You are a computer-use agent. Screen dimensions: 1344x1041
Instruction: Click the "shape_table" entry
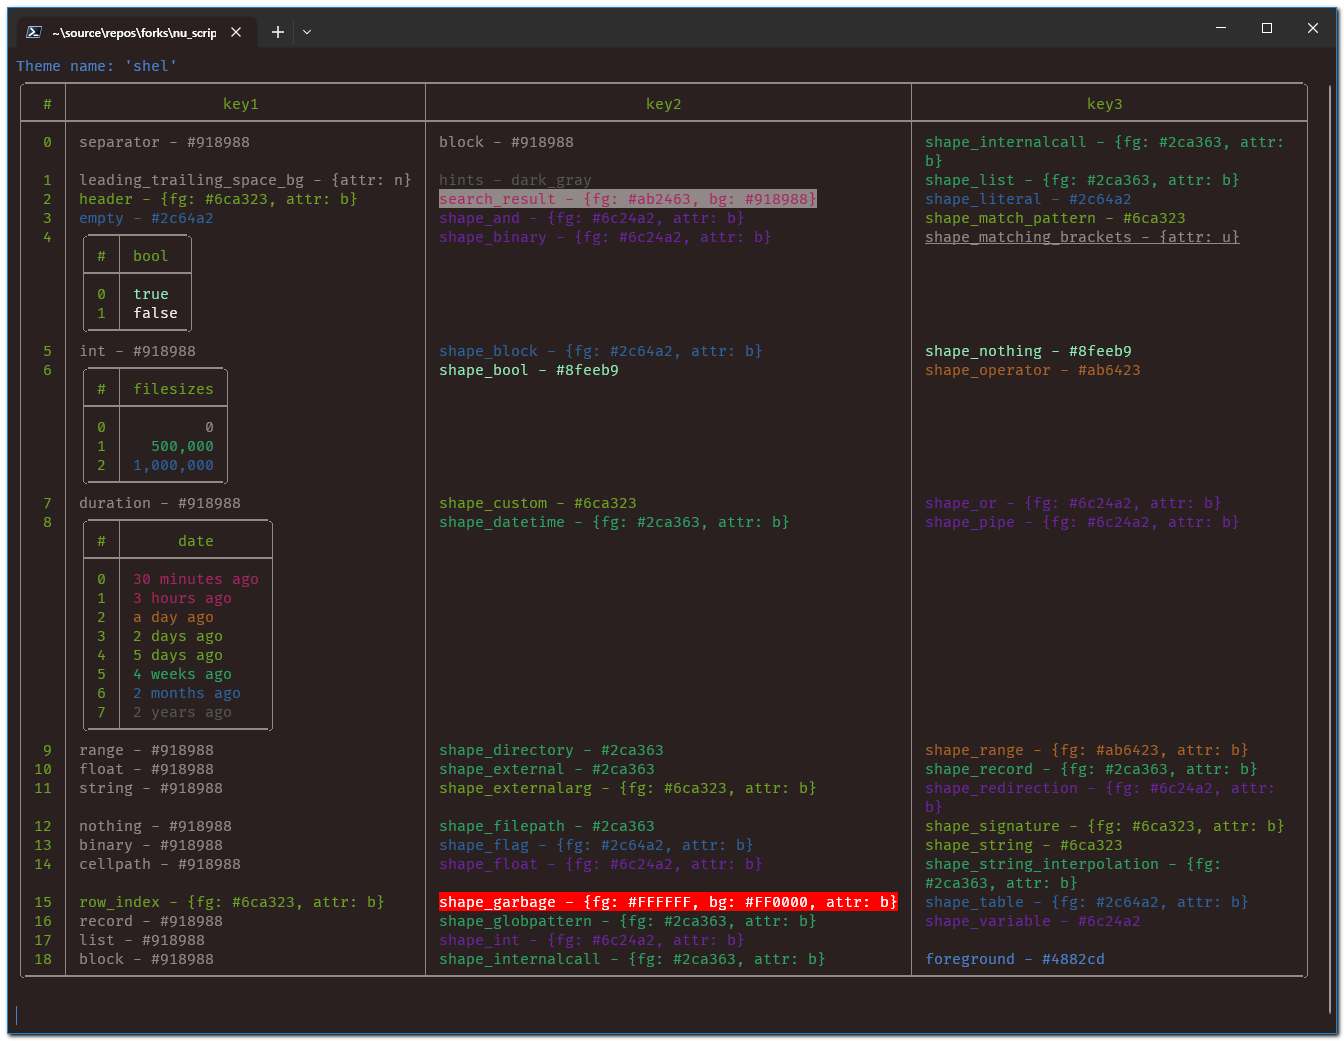click(1087, 902)
